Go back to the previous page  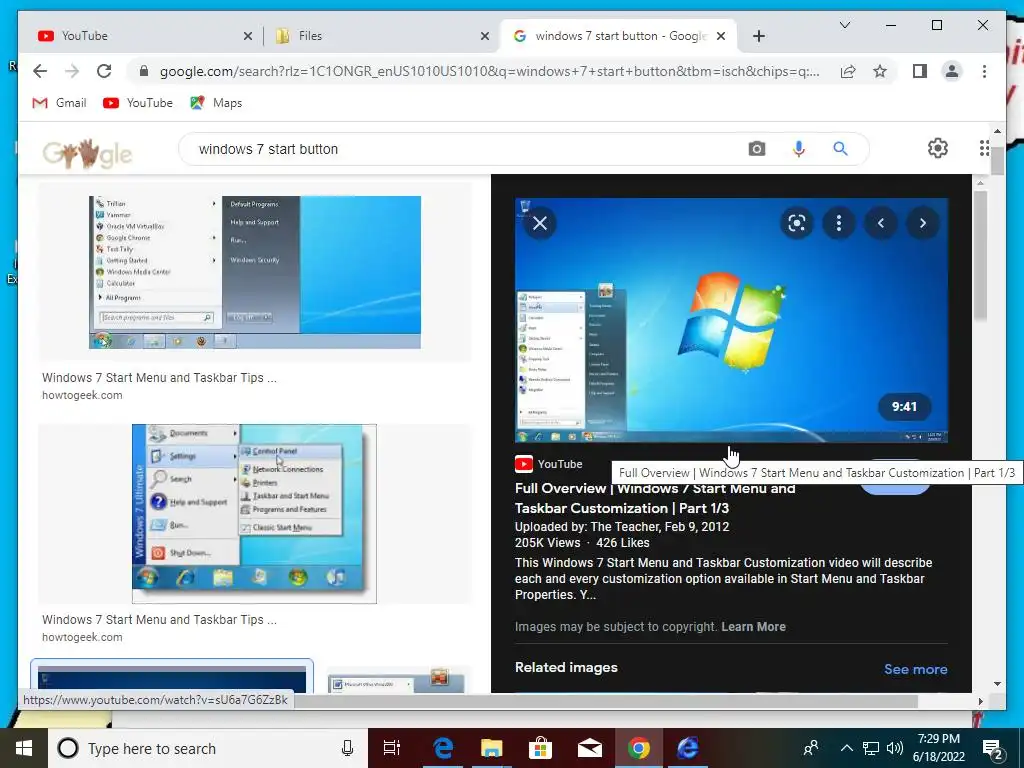[40, 71]
